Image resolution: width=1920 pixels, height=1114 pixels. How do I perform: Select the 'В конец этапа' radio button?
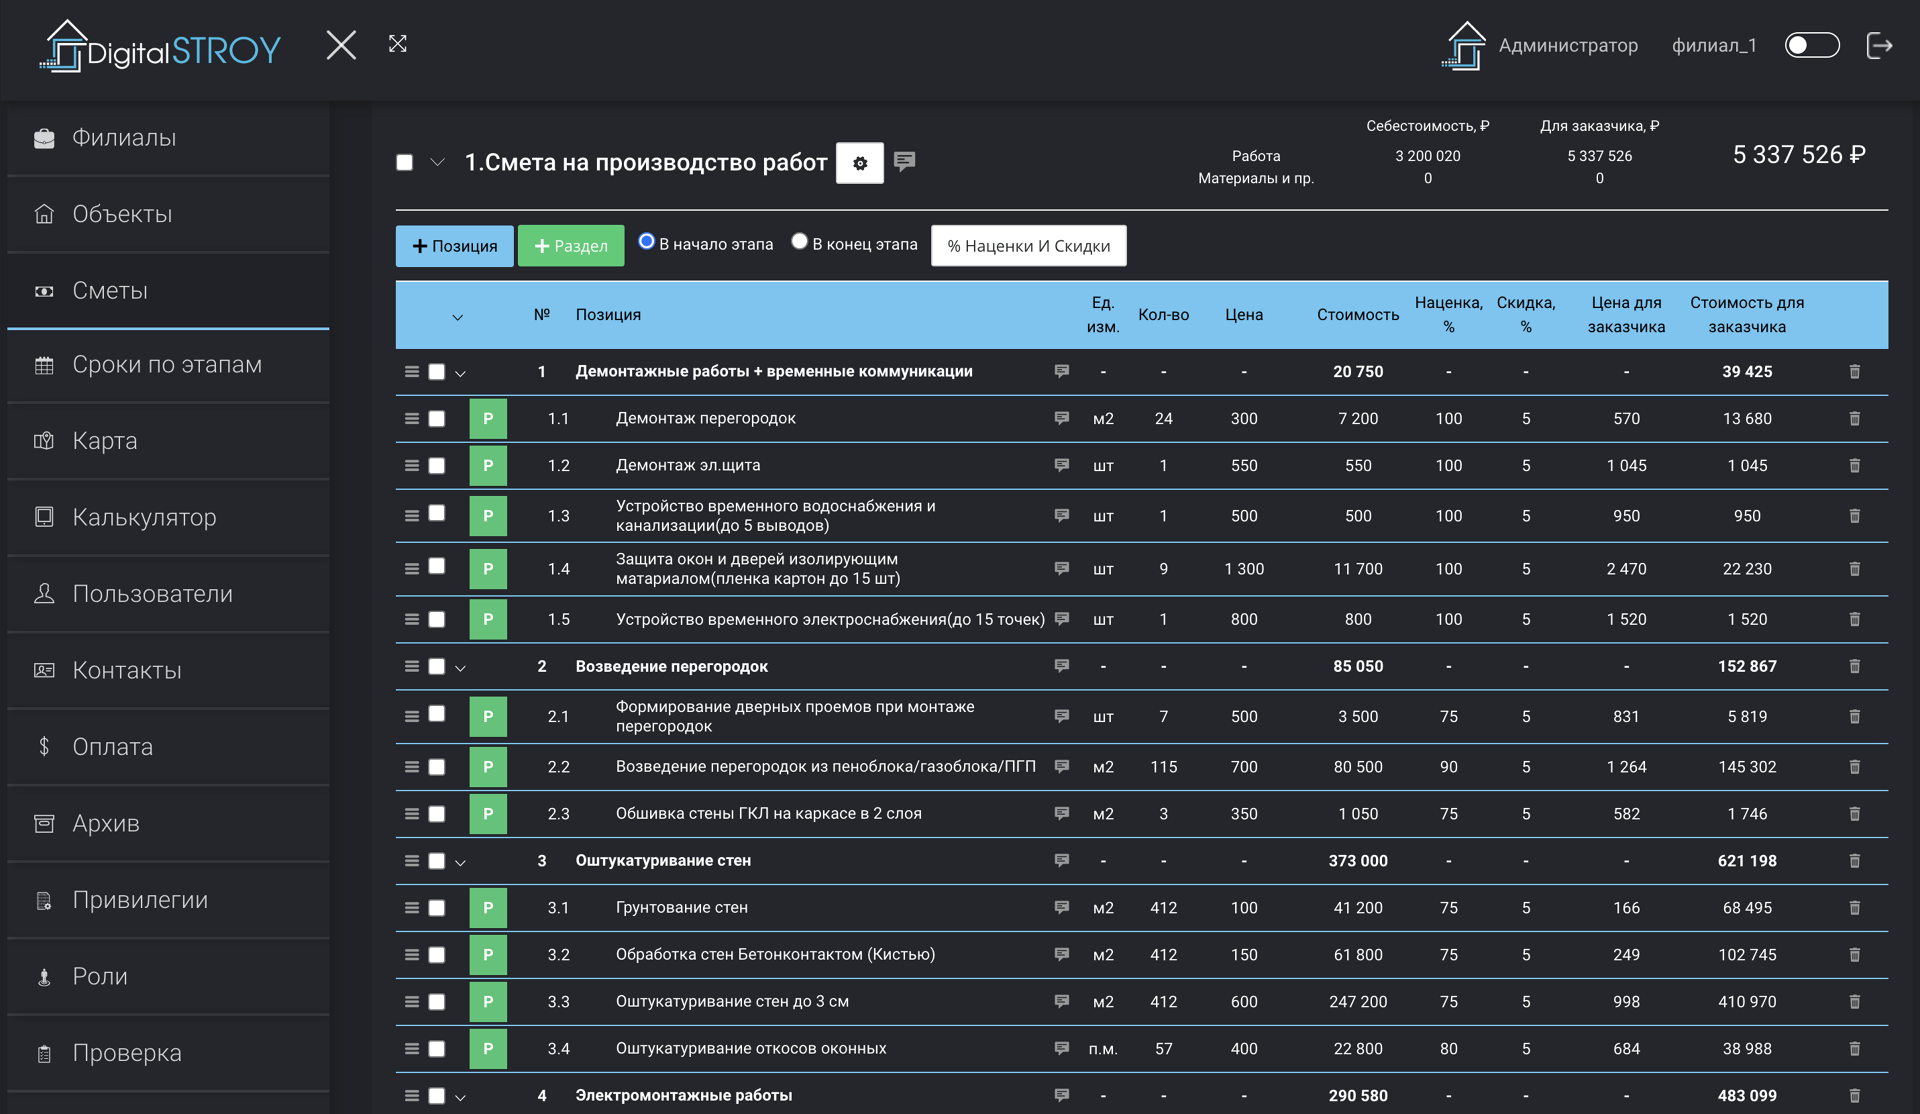(799, 241)
